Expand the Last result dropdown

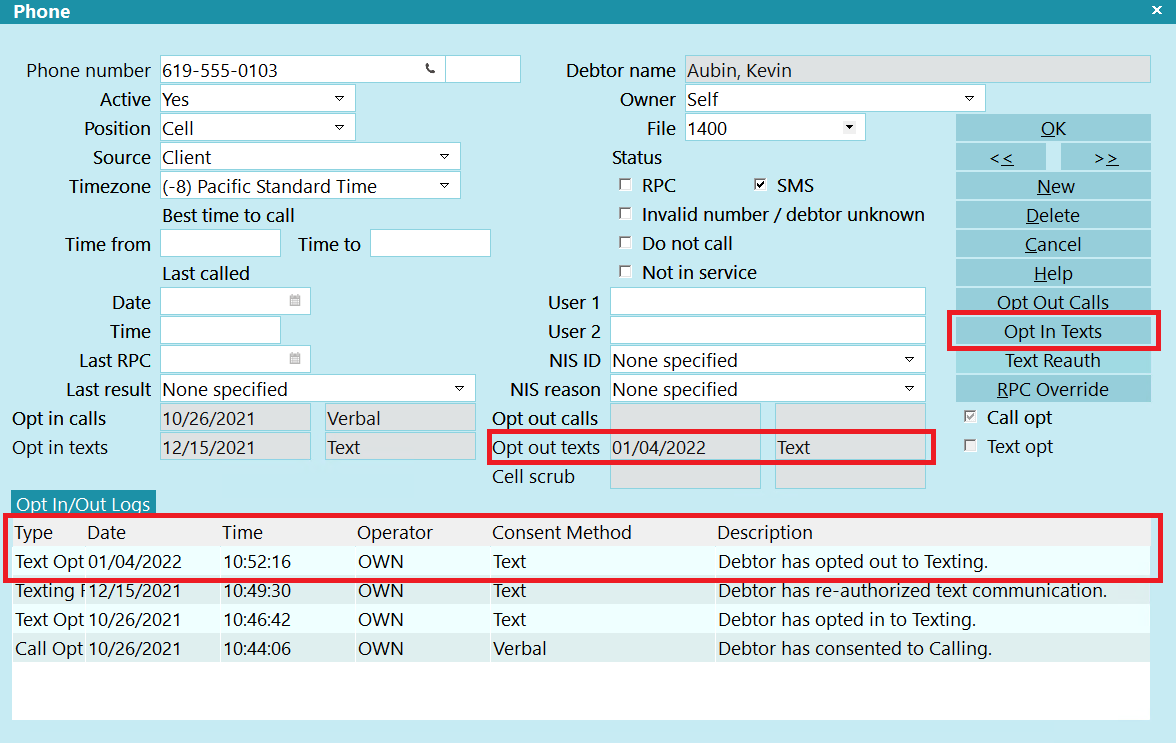(x=459, y=389)
